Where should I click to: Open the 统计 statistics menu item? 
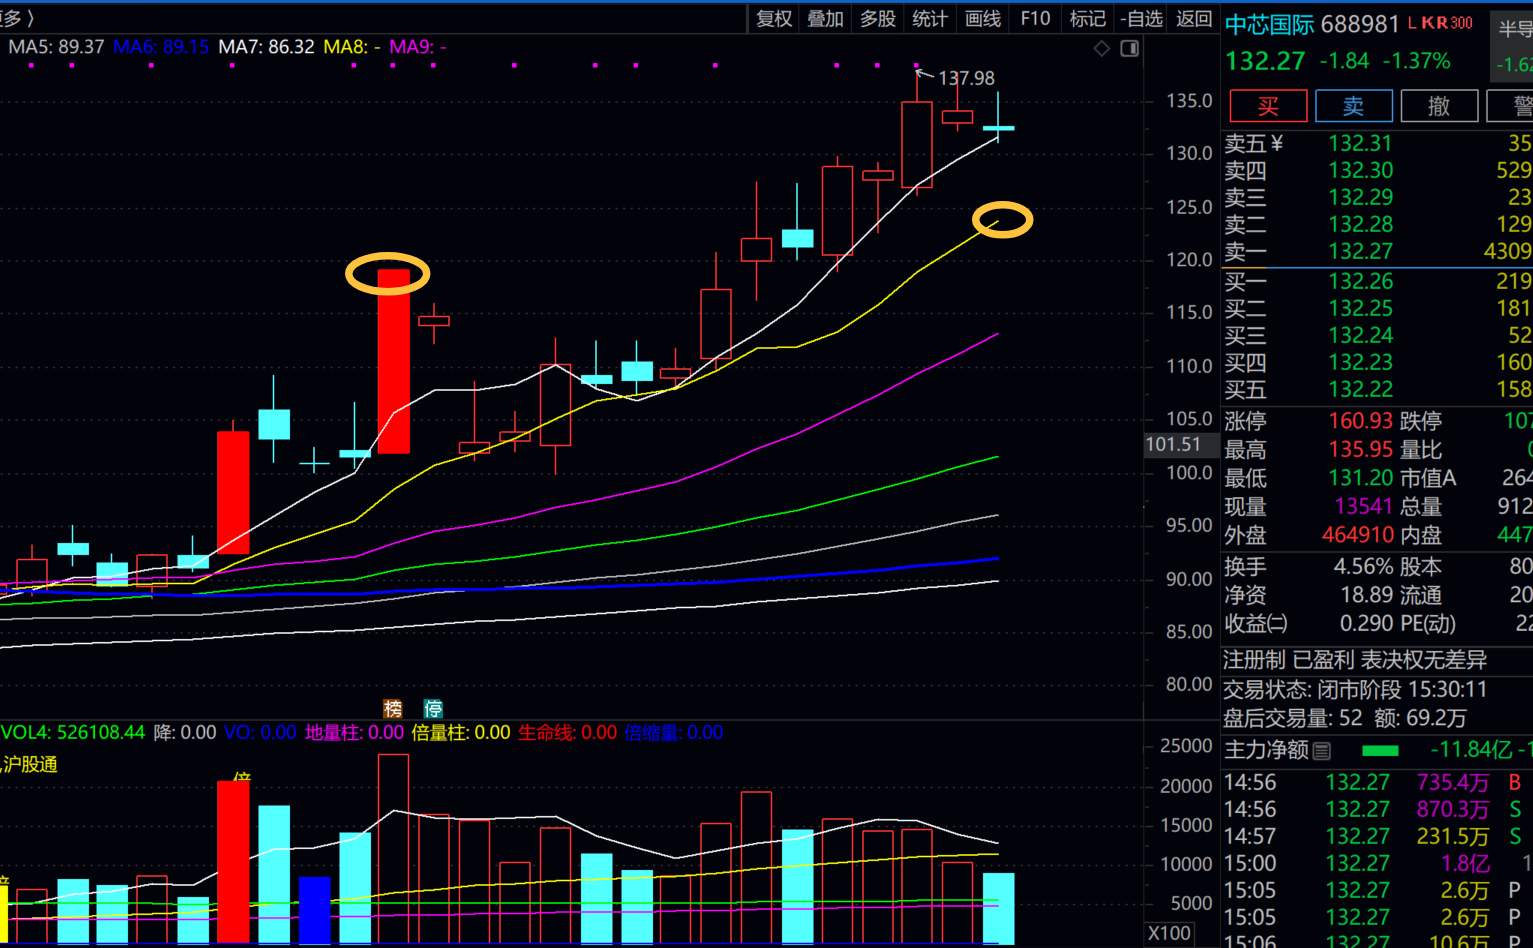pos(930,18)
